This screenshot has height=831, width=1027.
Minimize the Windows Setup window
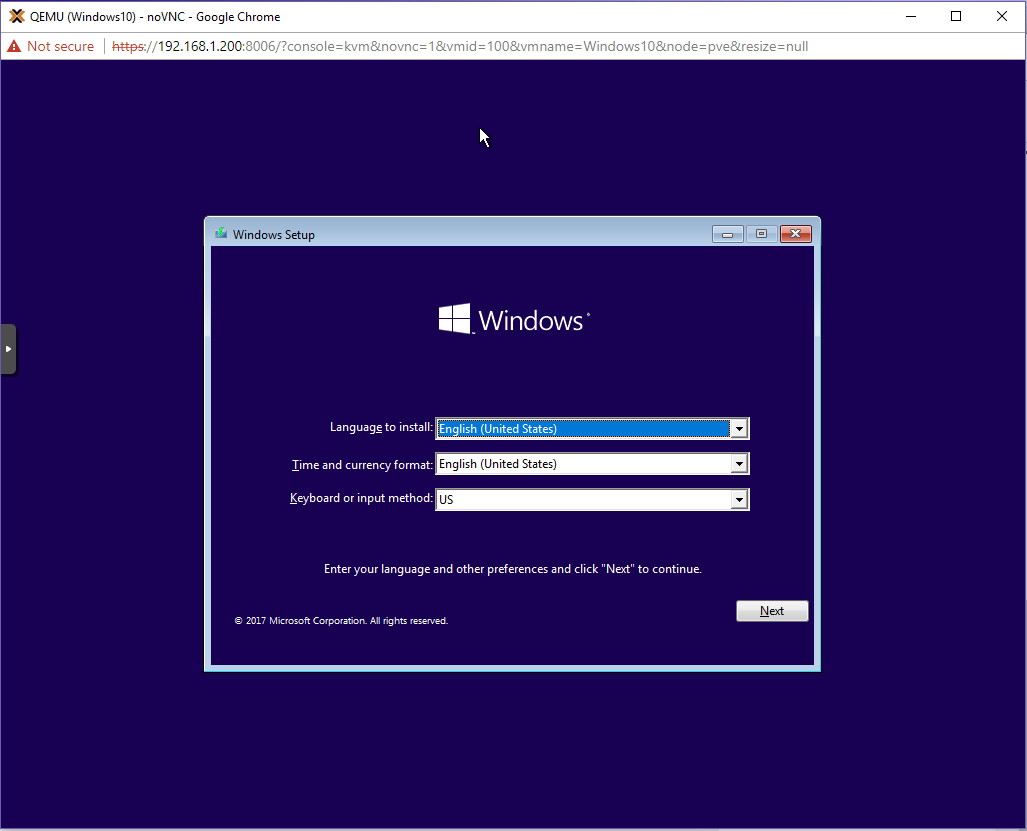[x=727, y=233]
